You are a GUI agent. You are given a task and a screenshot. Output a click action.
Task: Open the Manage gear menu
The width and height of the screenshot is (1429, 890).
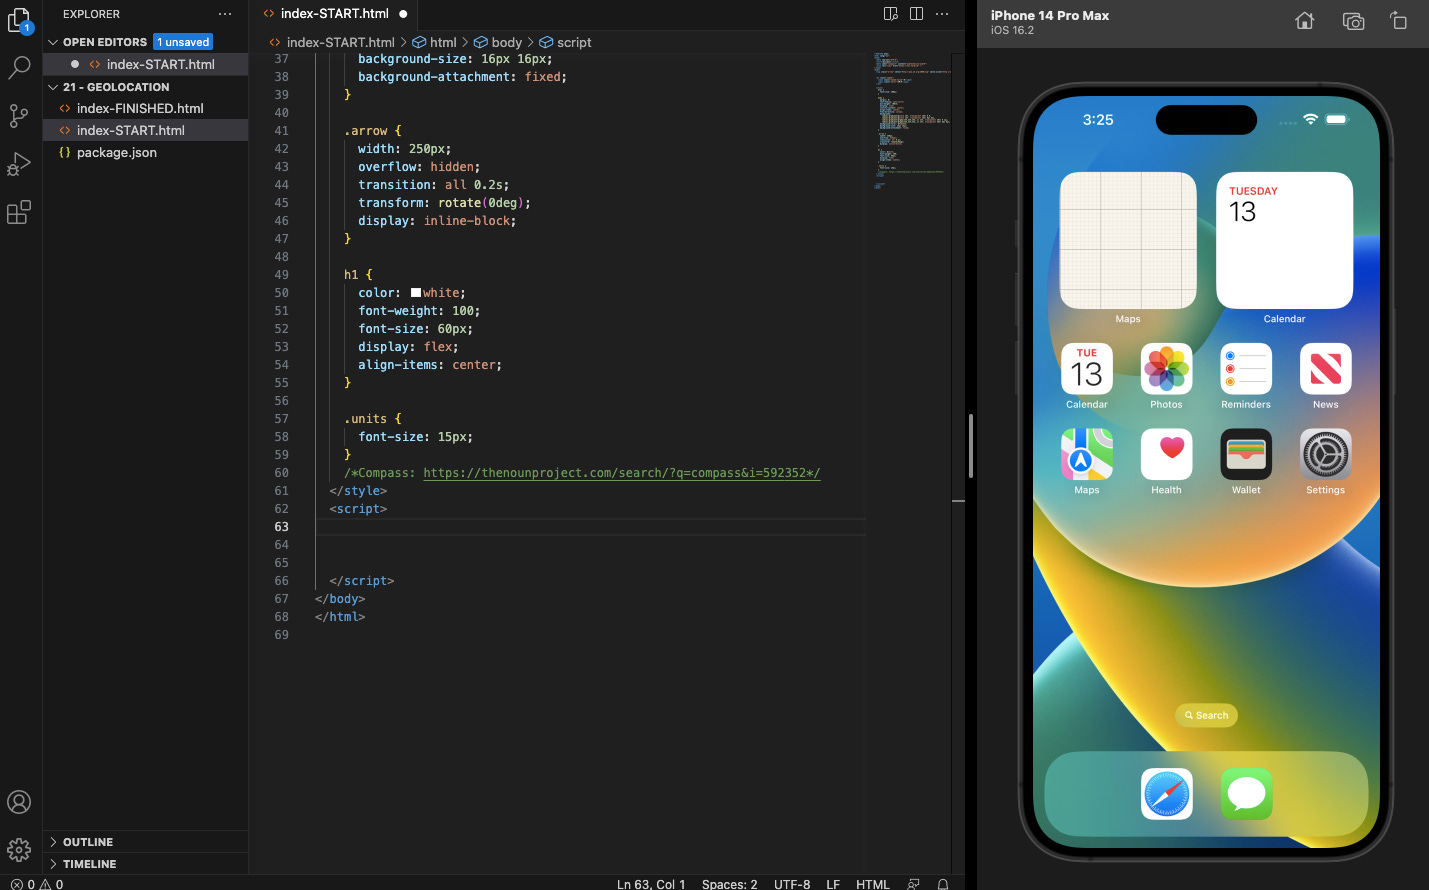pyautogui.click(x=20, y=850)
